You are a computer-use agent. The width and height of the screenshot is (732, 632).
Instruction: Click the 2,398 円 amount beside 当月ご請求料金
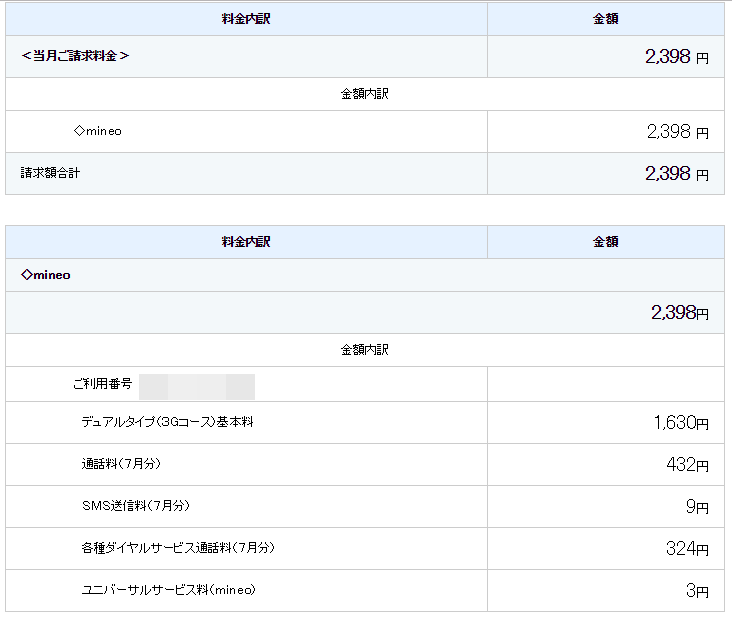tap(676, 57)
